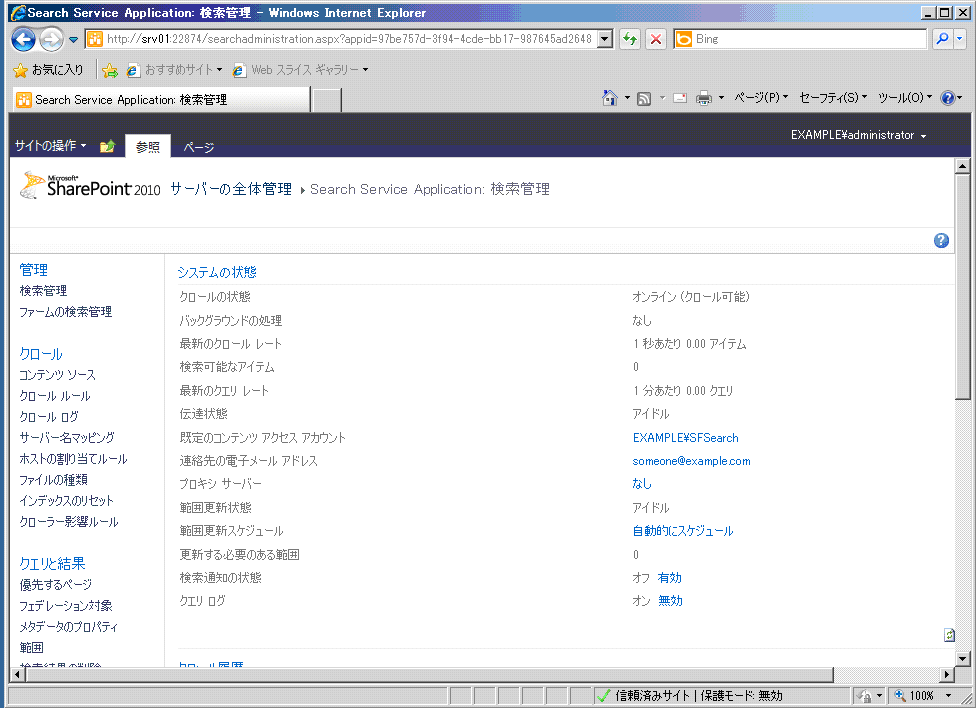
Task: Click the navigate up folder icon
Action: [x=108, y=146]
